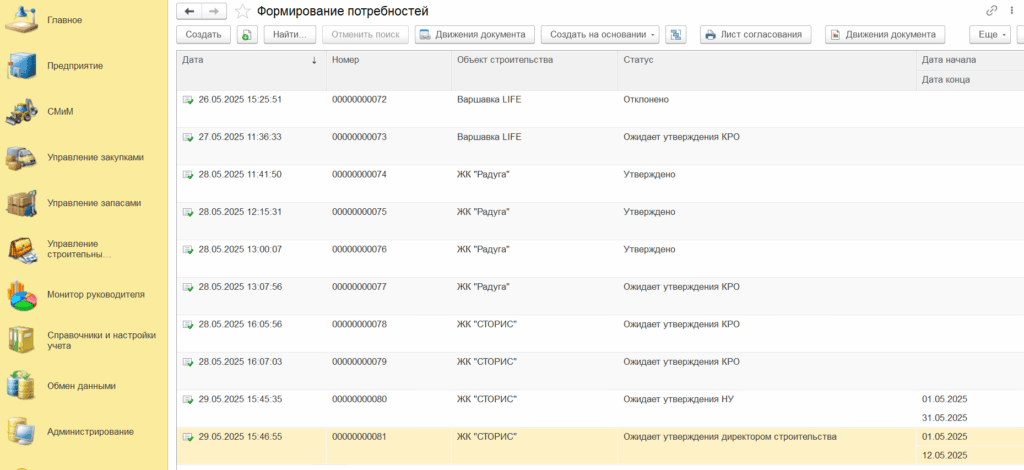The height and width of the screenshot is (470, 1024).
Task: Click the Дата конца column header
Action: tap(970, 80)
